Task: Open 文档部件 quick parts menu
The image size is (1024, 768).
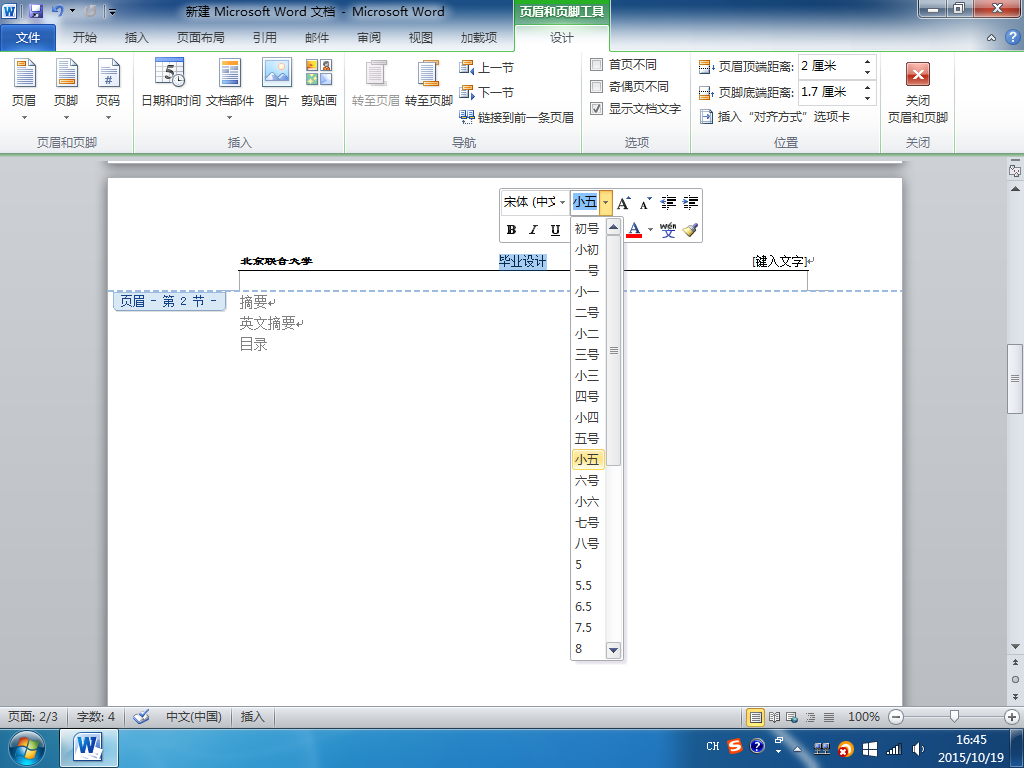Action: (230, 90)
